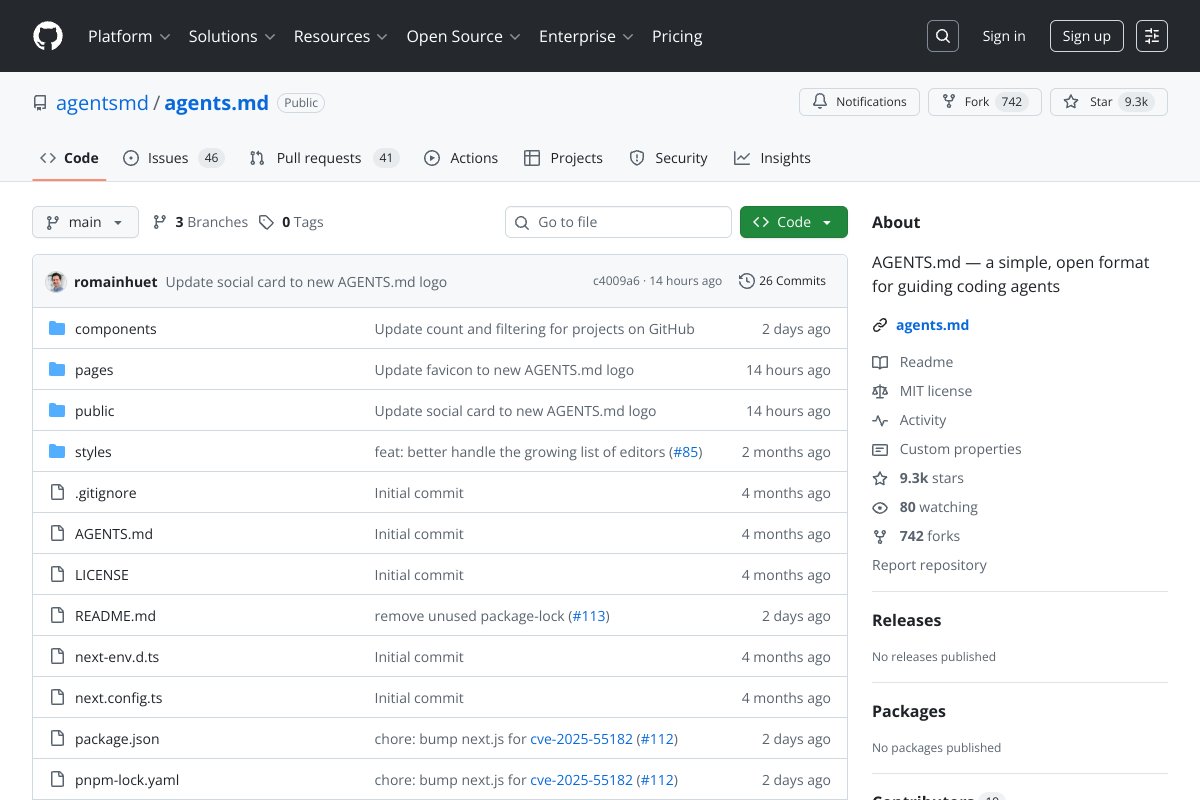Screen dimensions: 1200x800
Task: Open the AGENTS.md file
Action: tap(114, 534)
